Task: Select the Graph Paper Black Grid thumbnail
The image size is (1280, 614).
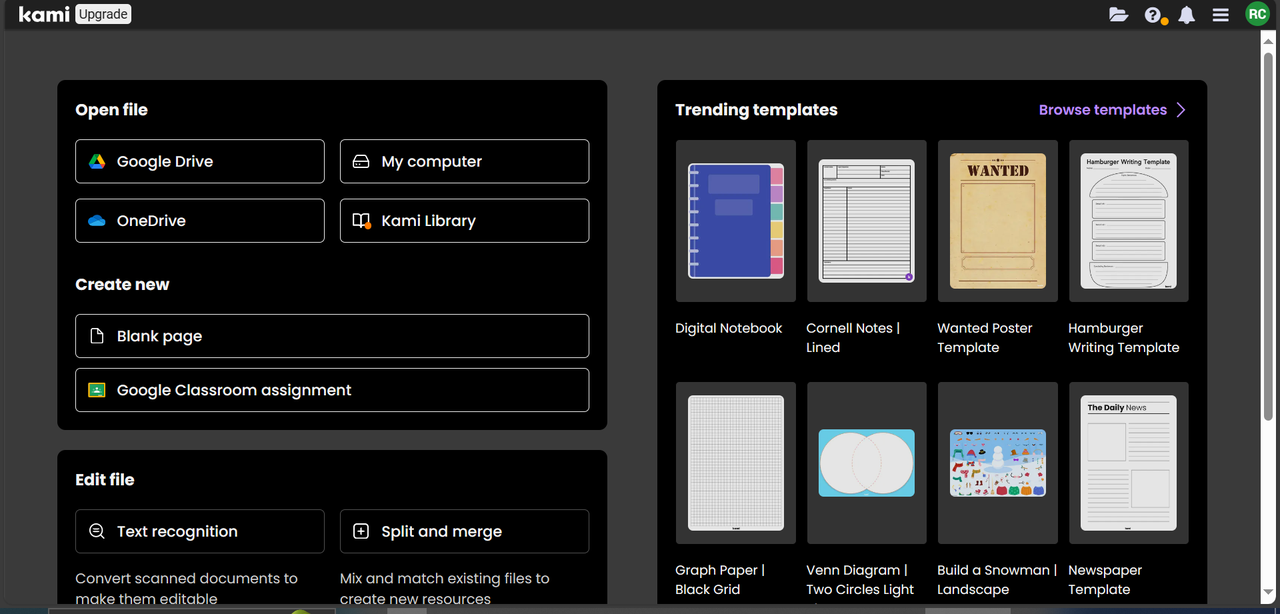Action: coord(736,463)
